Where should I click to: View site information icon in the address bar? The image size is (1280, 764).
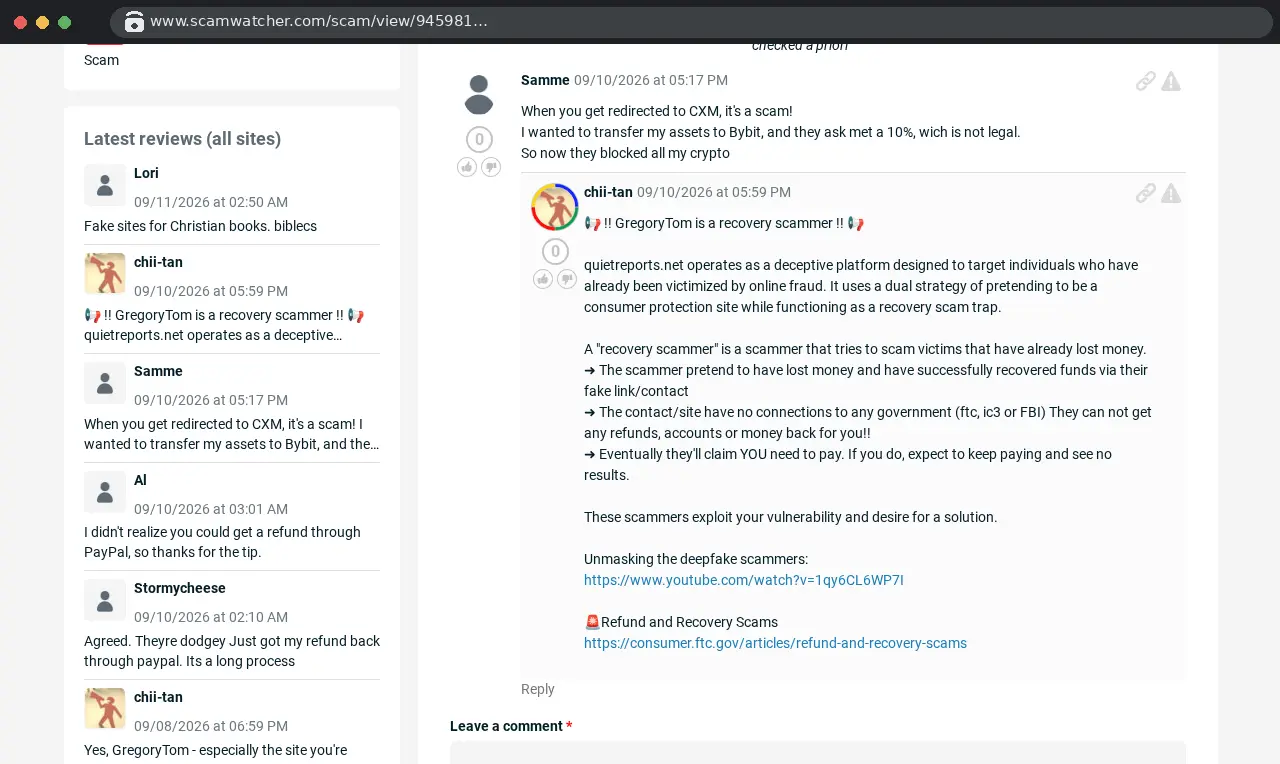click(134, 22)
